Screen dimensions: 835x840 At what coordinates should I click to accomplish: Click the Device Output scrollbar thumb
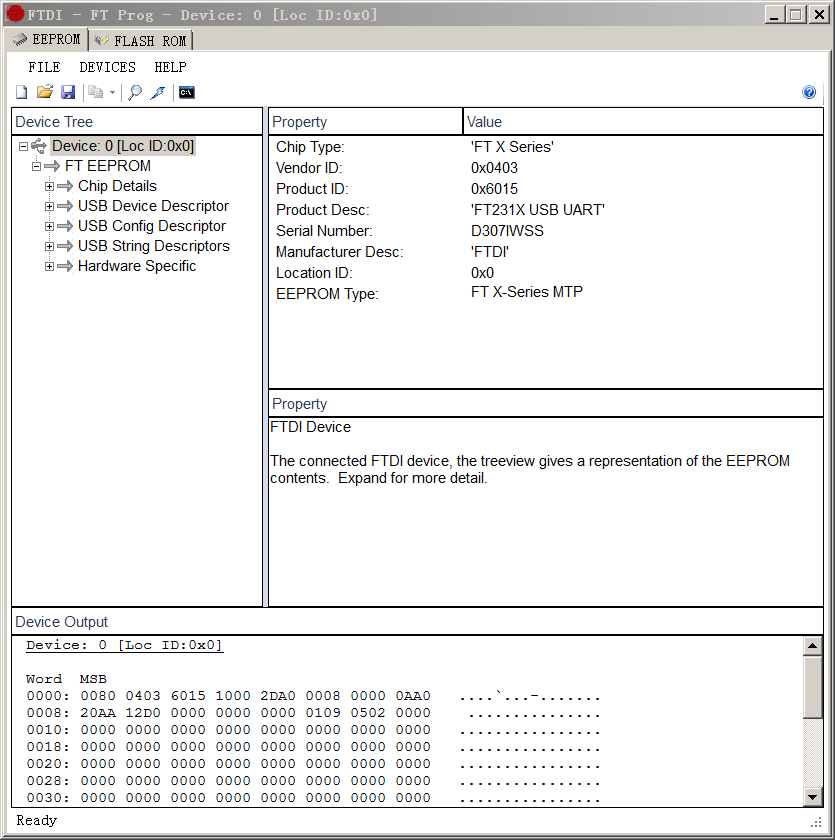pos(813,687)
